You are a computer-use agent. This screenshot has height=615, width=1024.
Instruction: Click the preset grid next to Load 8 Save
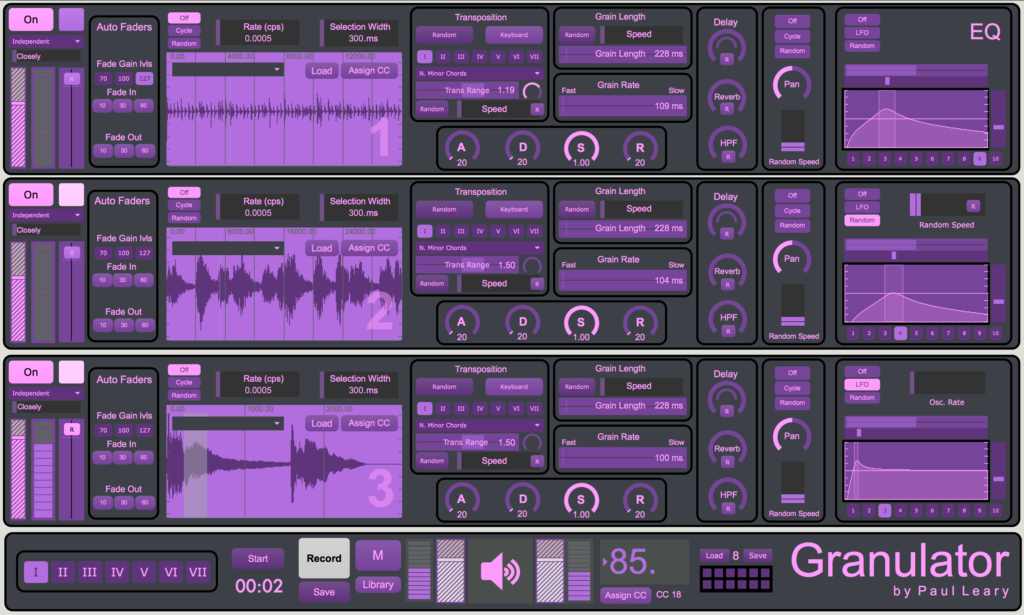(736, 578)
